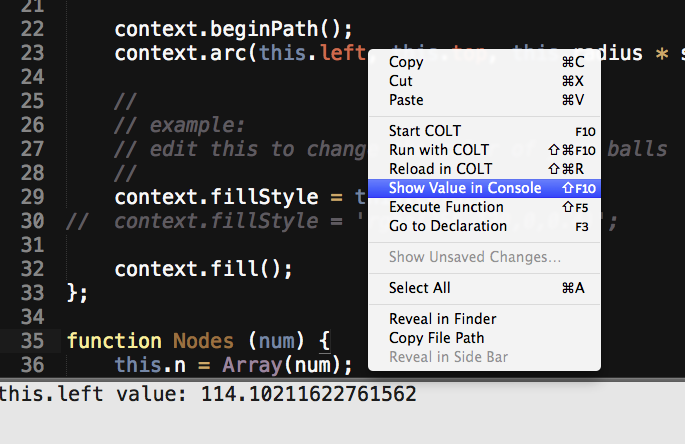The width and height of the screenshot is (685, 444).
Task: Choose Execute Function menu entry
Action: pyautogui.click(x=446, y=207)
